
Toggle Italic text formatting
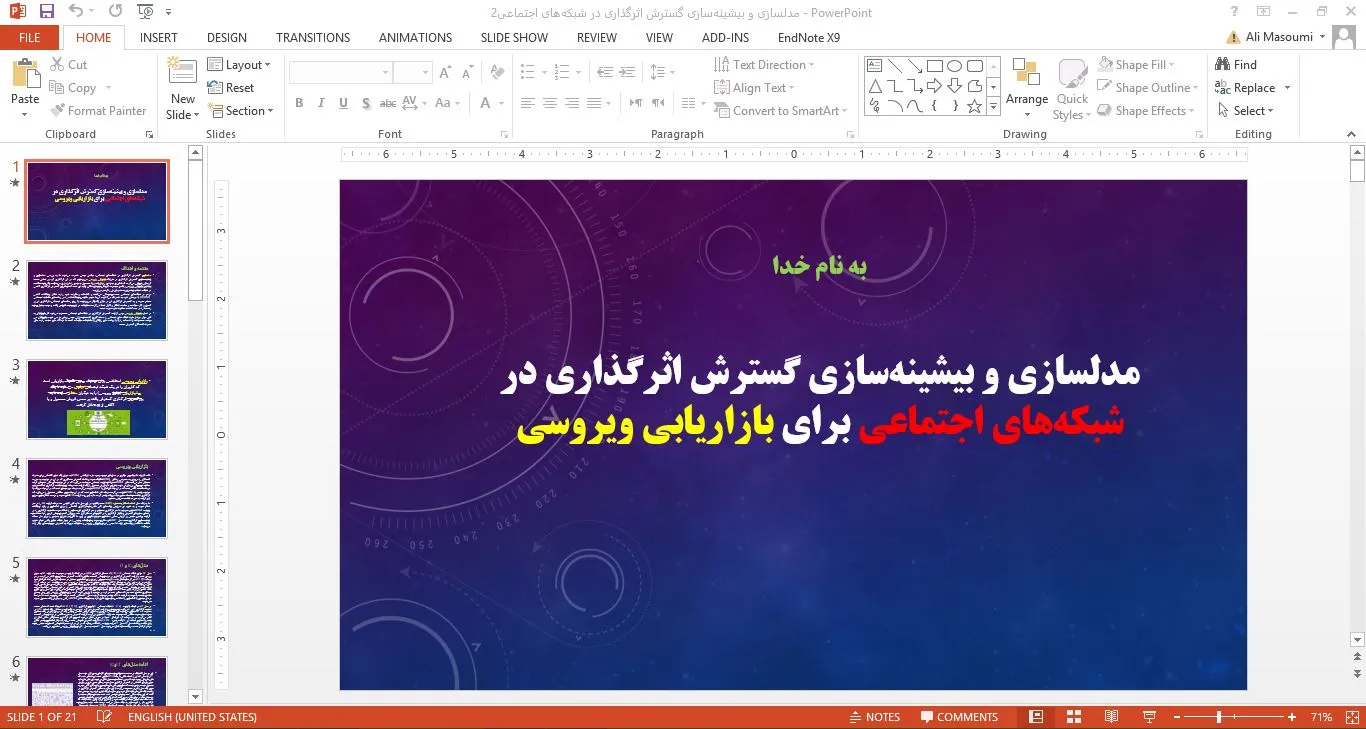tap(321, 103)
